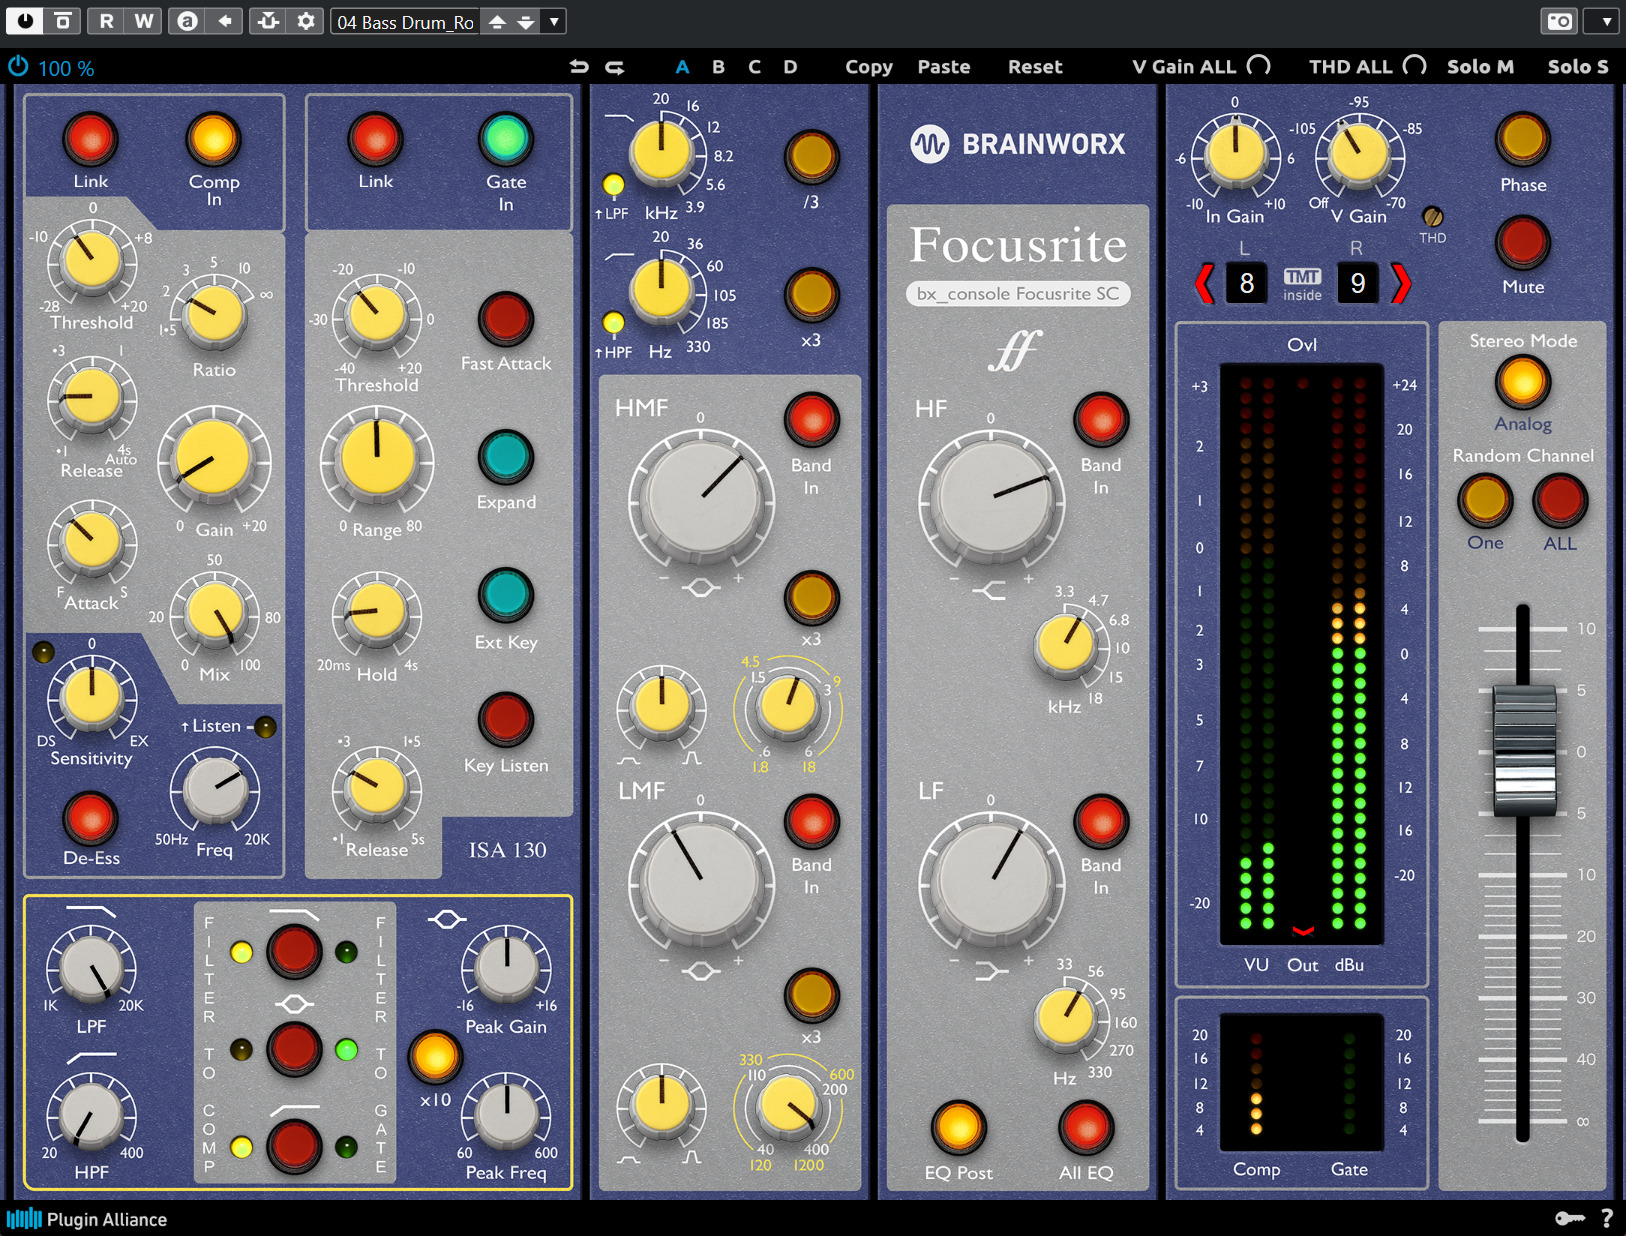
Task: Click sidechain Peak Gain knob
Action: [x=506, y=968]
